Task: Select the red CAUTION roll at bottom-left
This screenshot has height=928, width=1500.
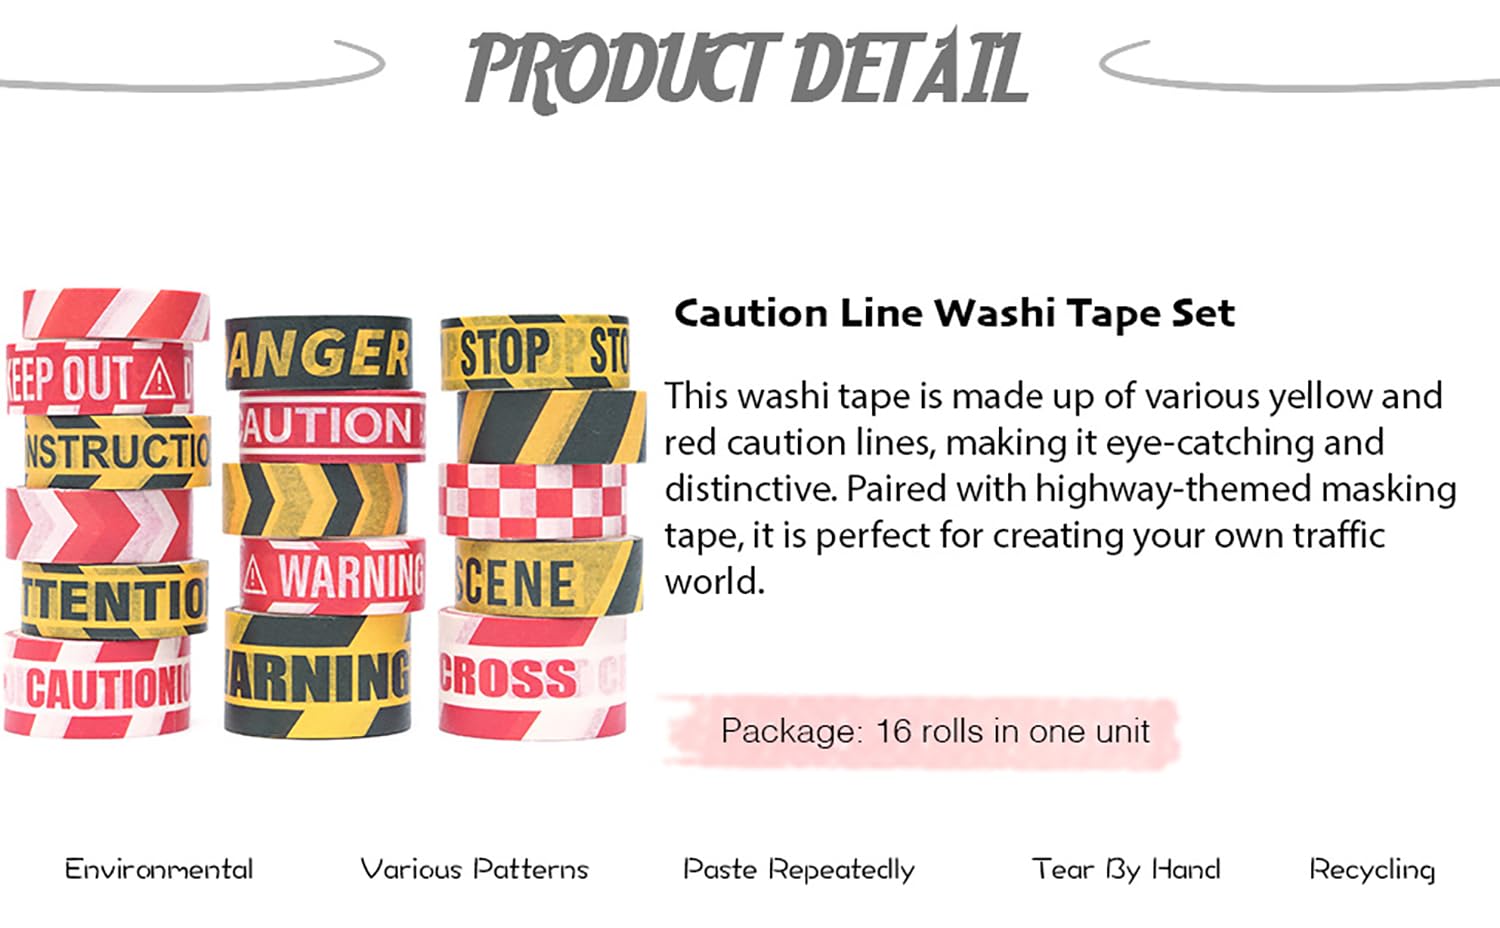Action: (98, 687)
